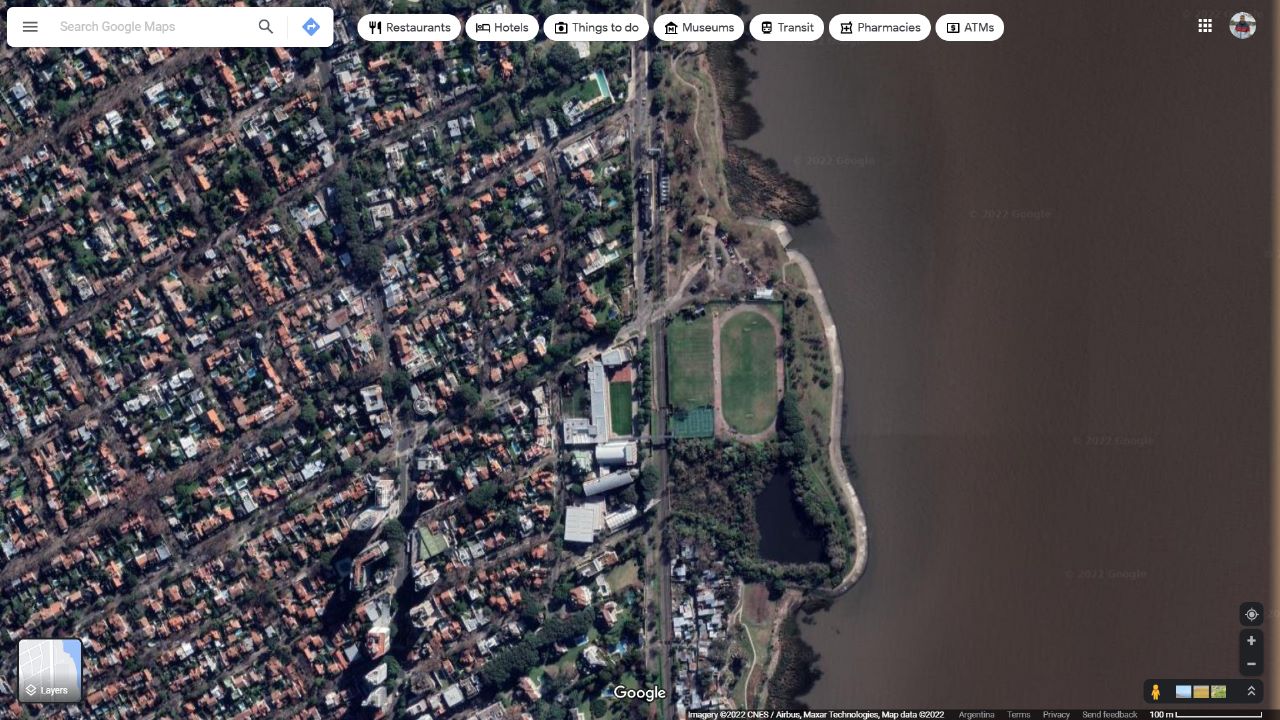Zoom in with the plus button
Image resolution: width=1280 pixels, height=720 pixels.
[x=1251, y=641]
